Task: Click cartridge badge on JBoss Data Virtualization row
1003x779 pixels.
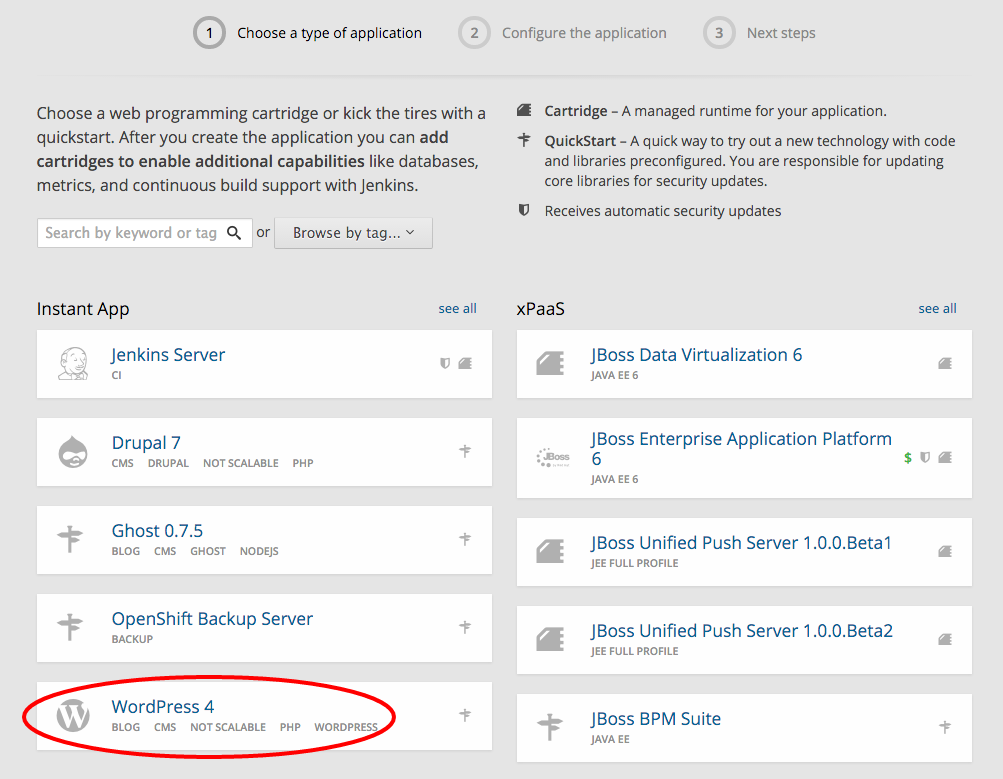Action: click(945, 363)
